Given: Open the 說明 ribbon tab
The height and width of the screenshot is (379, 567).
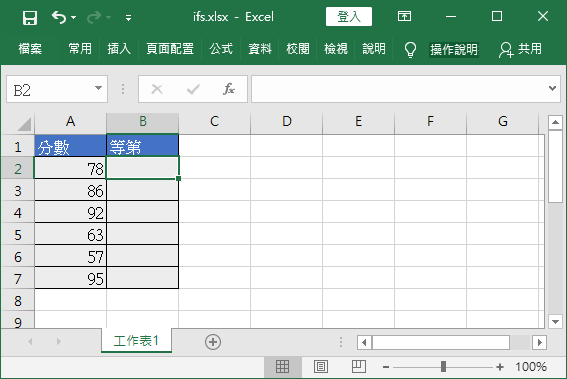Looking at the screenshot, I should [374, 48].
